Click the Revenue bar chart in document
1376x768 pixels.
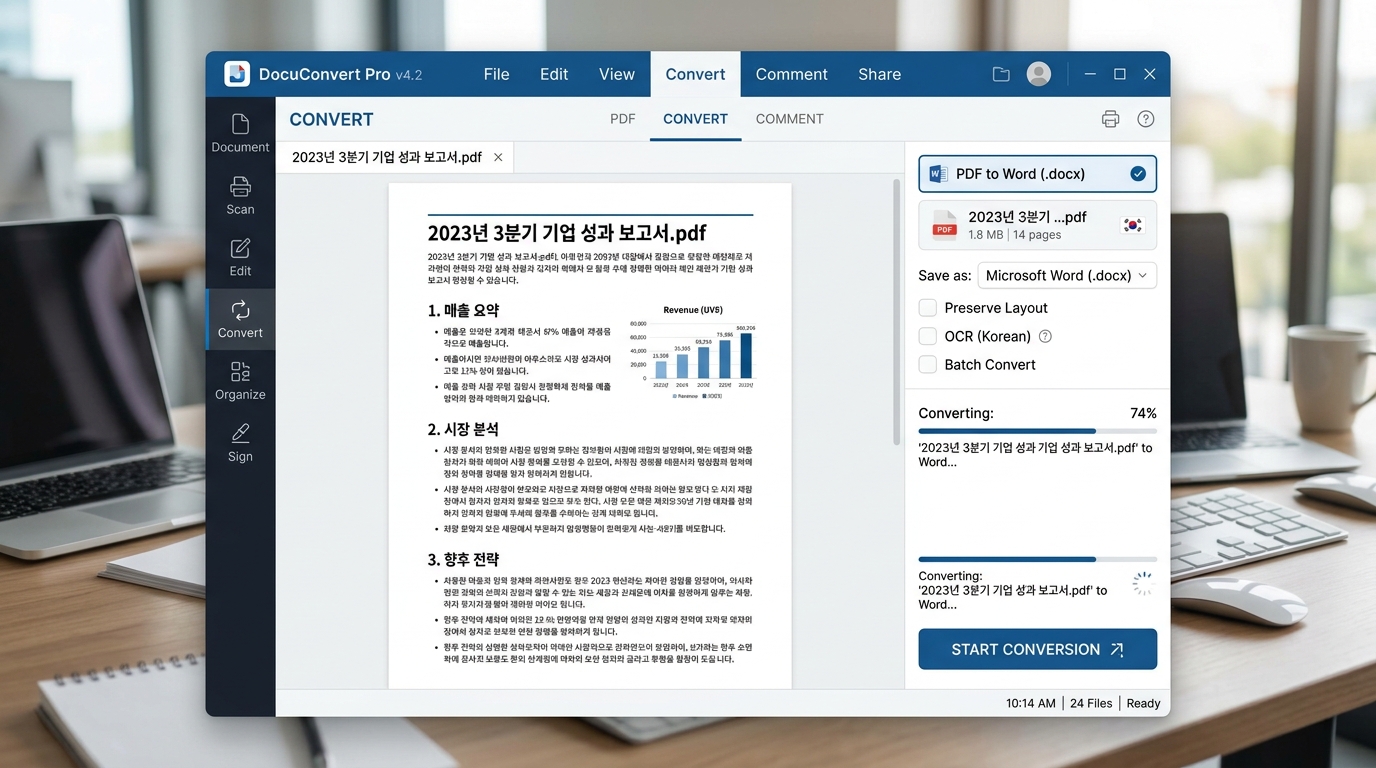coord(693,352)
